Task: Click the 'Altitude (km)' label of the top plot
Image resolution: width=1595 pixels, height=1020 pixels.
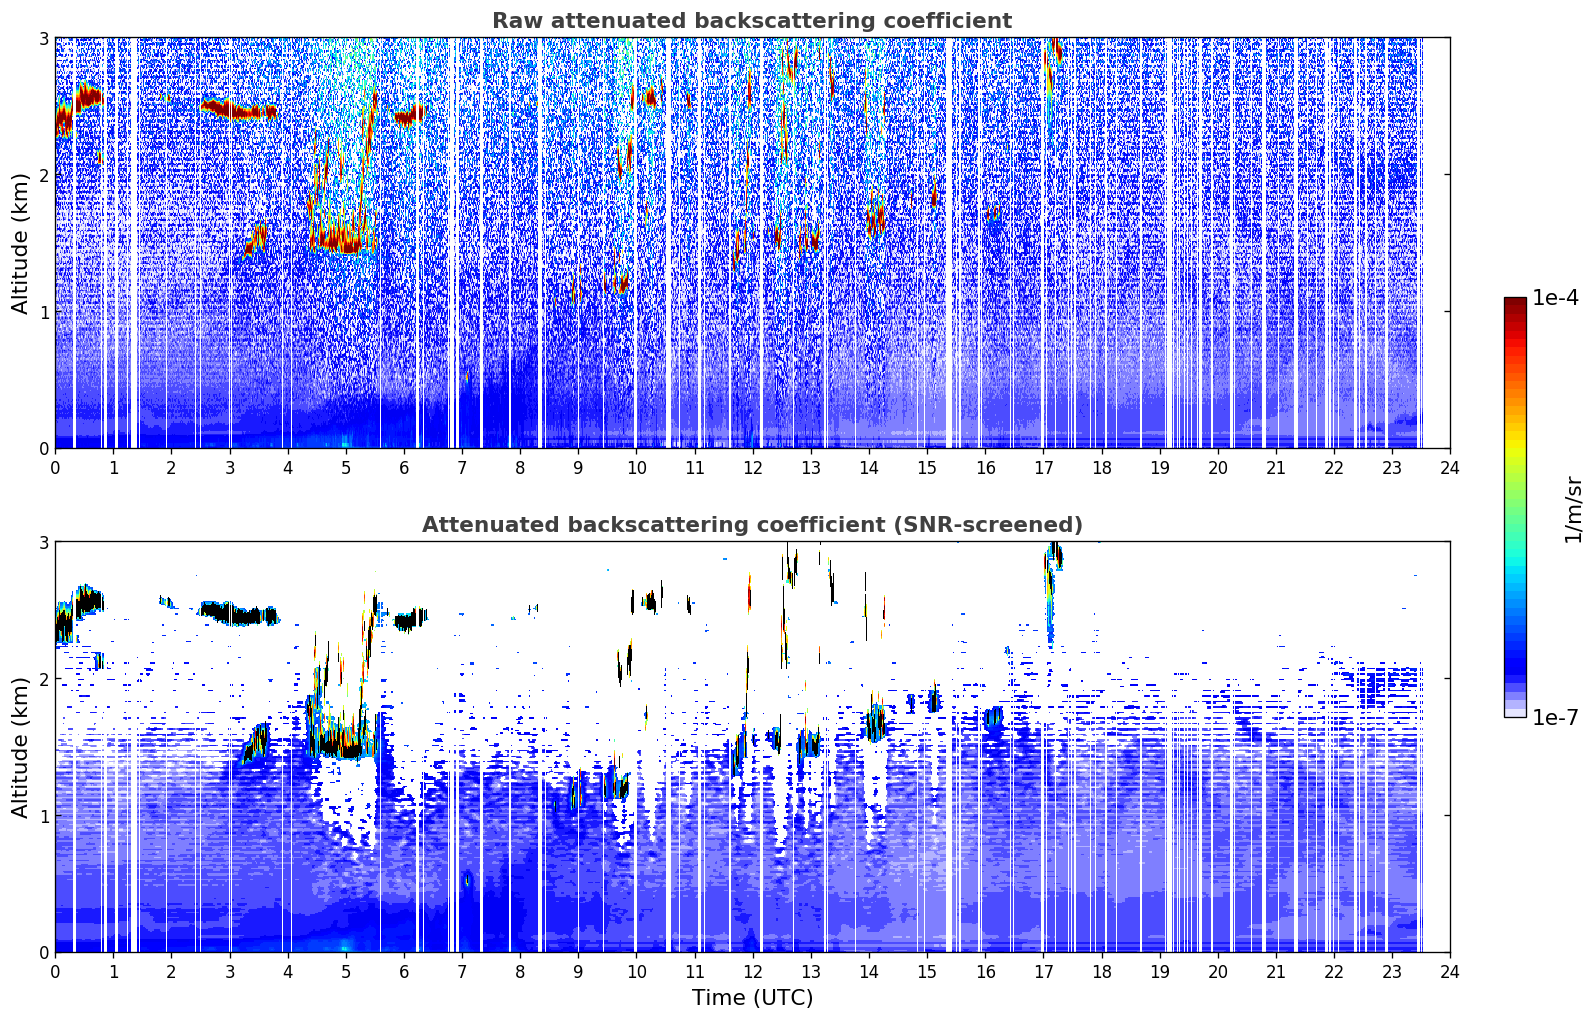Action: tap(20, 243)
